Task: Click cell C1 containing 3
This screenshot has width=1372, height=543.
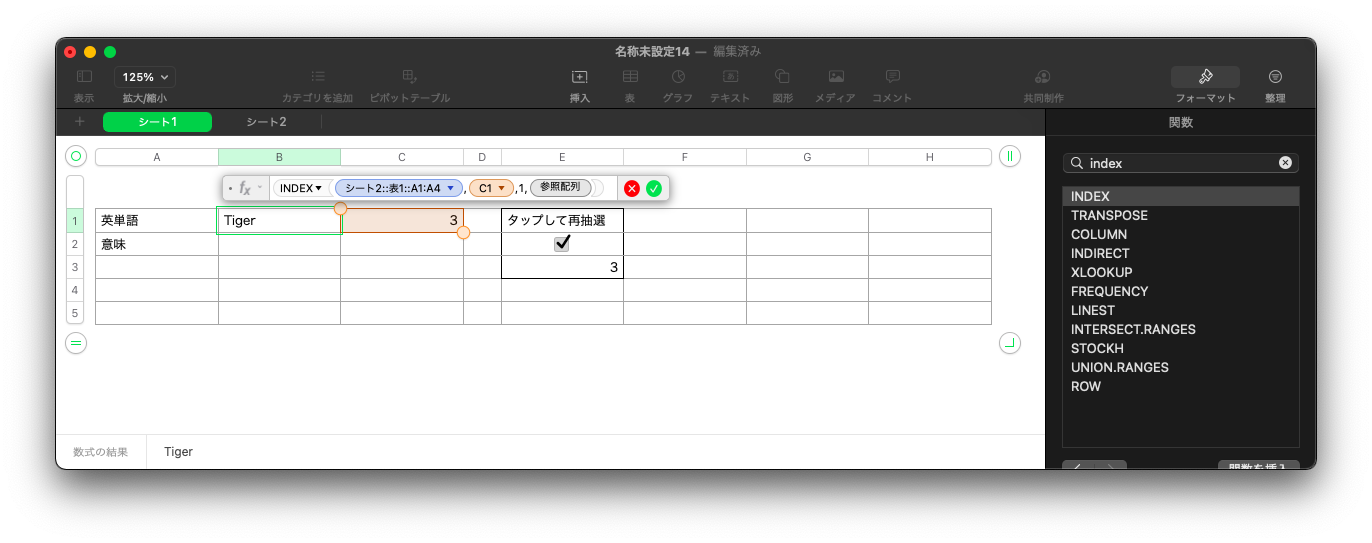Action: pyautogui.click(x=402, y=220)
